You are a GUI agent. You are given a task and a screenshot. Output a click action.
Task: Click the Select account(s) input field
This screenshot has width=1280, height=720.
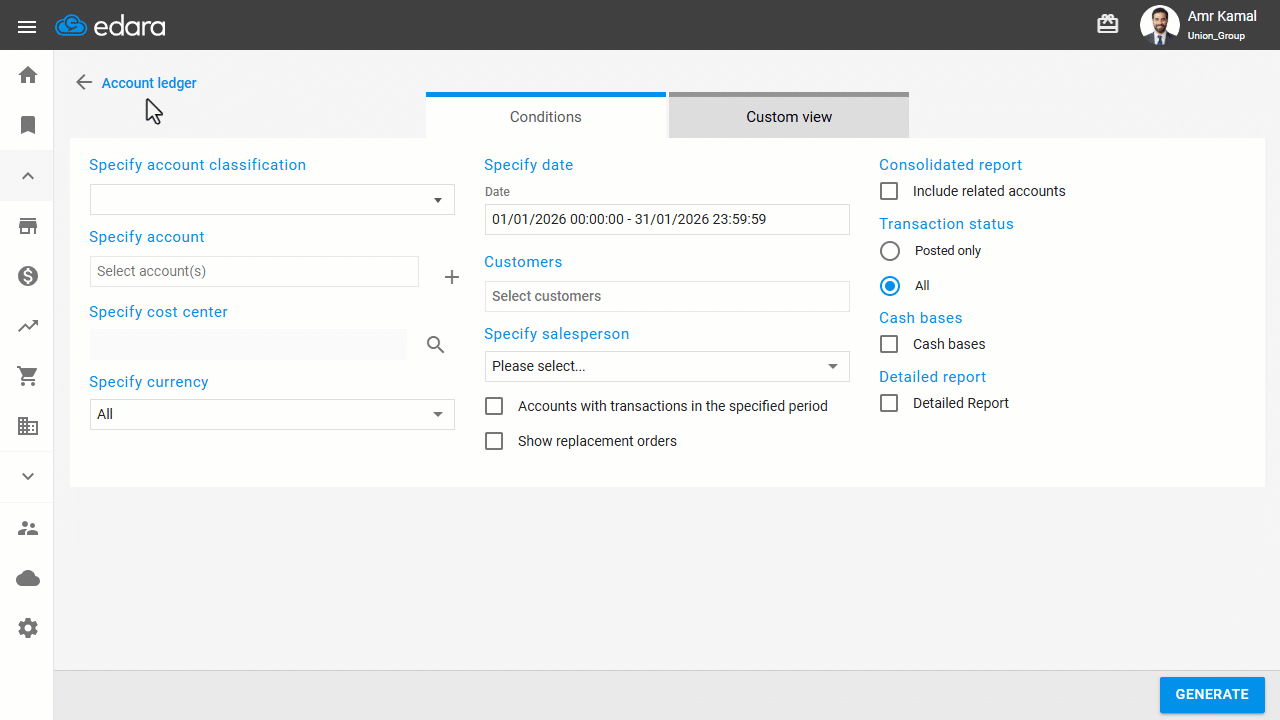click(x=254, y=271)
